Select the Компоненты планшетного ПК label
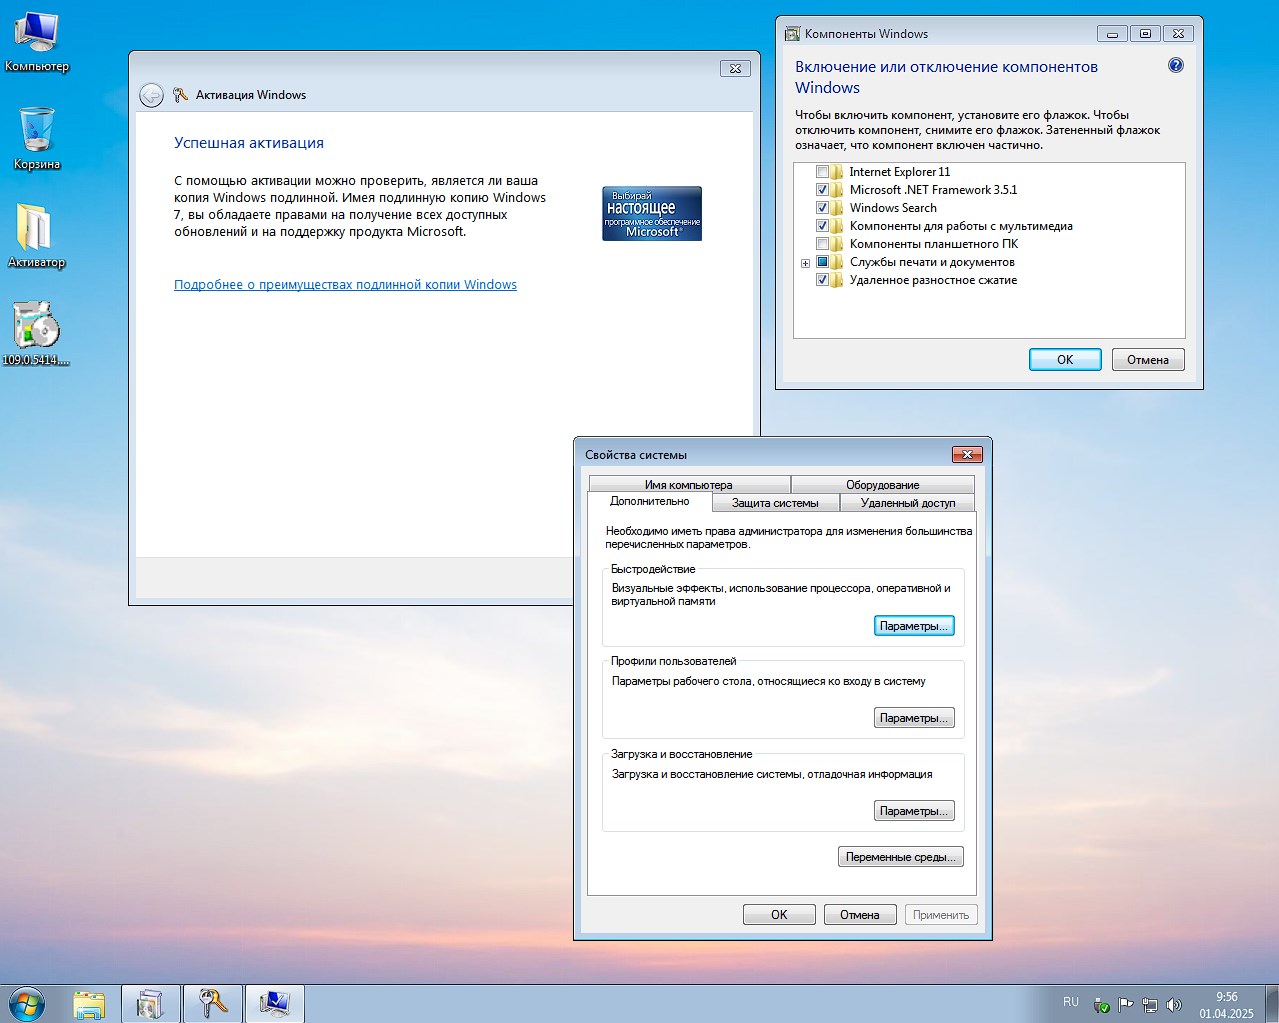Image resolution: width=1279 pixels, height=1023 pixels. tap(934, 244)
